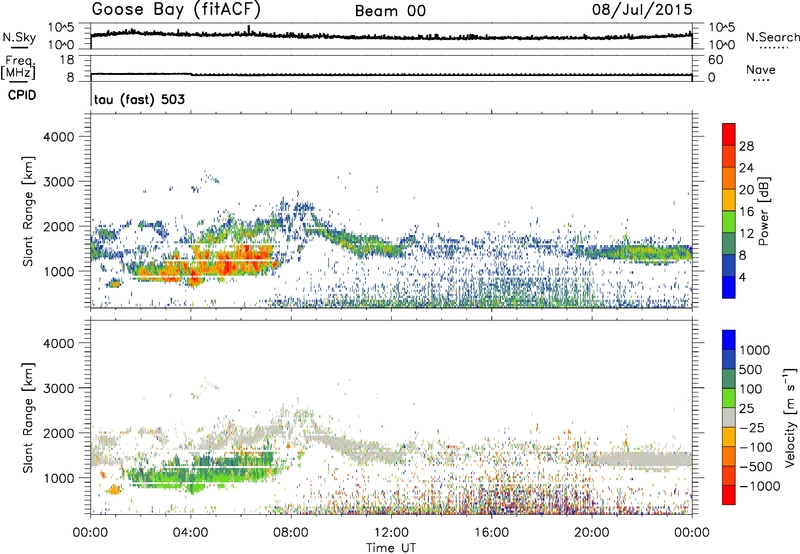This screenshot has width=800, height=554.
Task: Click the blue bottom of Power colorbar
Action: [x=729, y=287]
